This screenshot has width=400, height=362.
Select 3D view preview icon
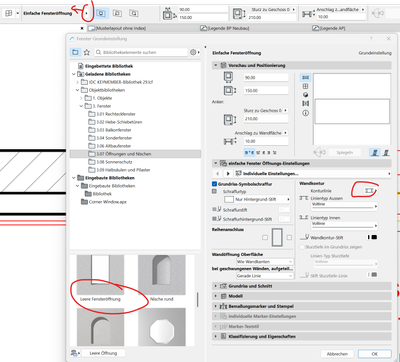(x=305, y=95)
